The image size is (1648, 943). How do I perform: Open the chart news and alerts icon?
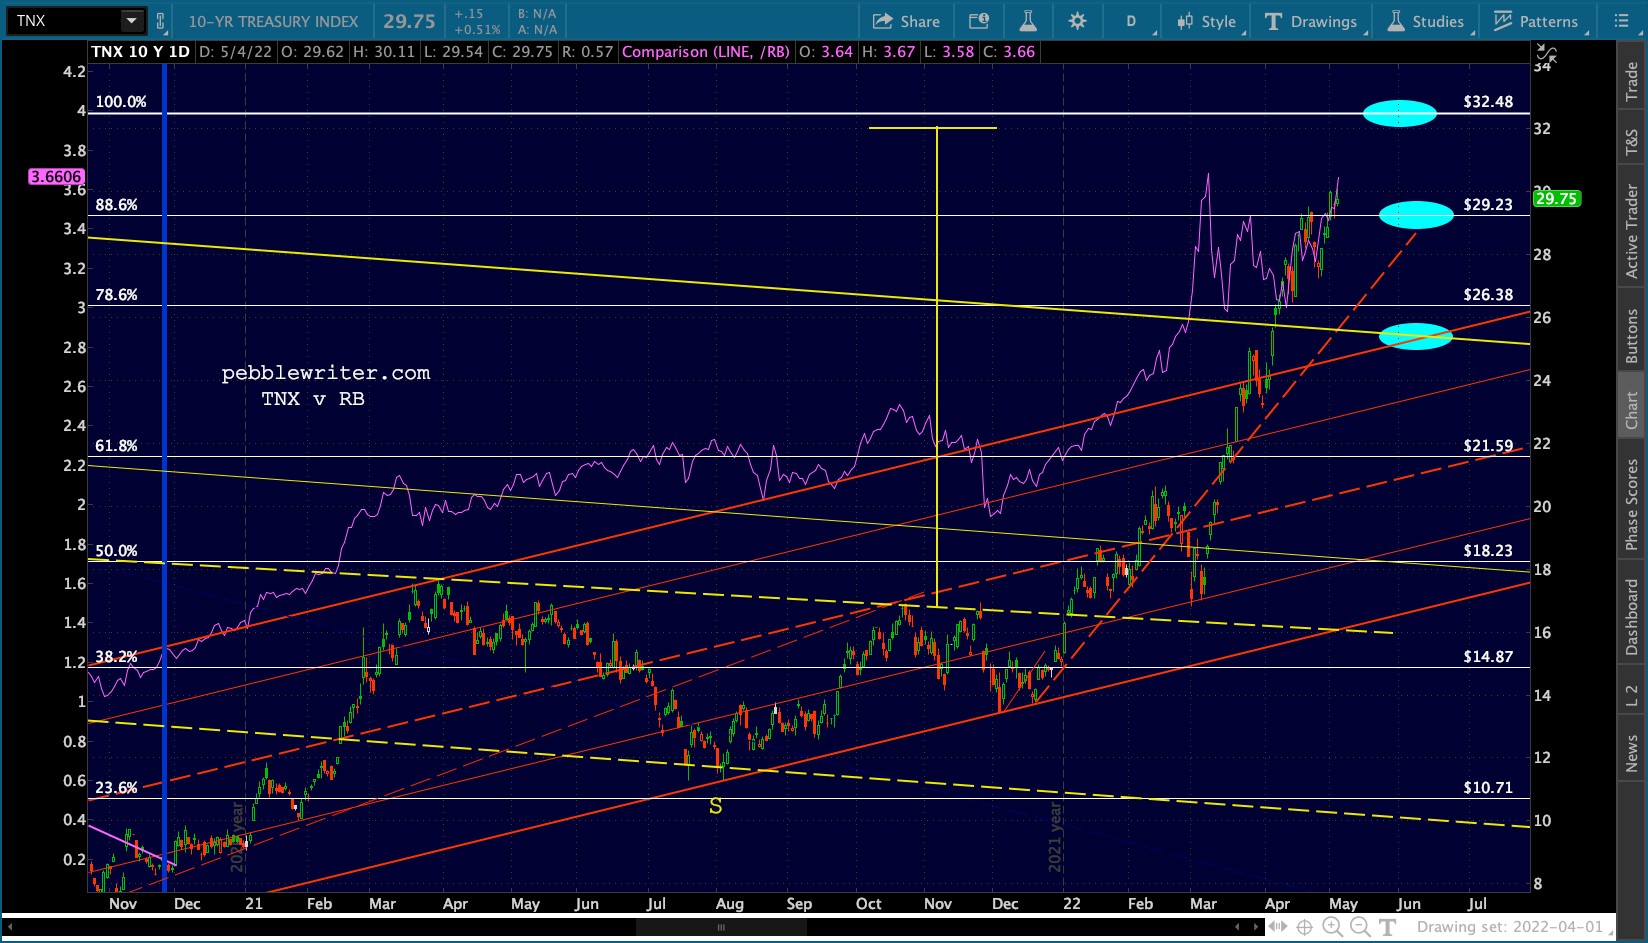tap(979, 21)
